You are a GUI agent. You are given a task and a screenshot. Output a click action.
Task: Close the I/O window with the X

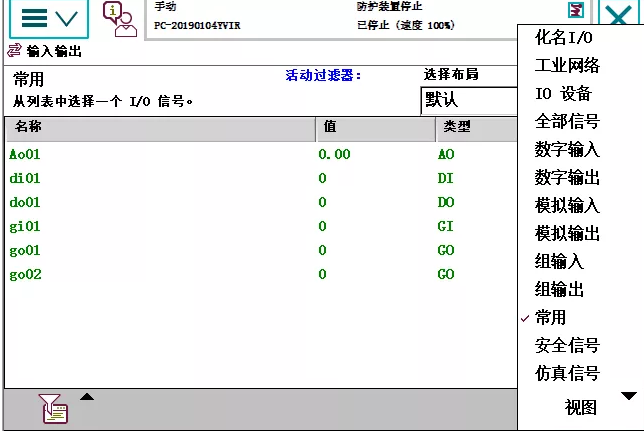619,14
